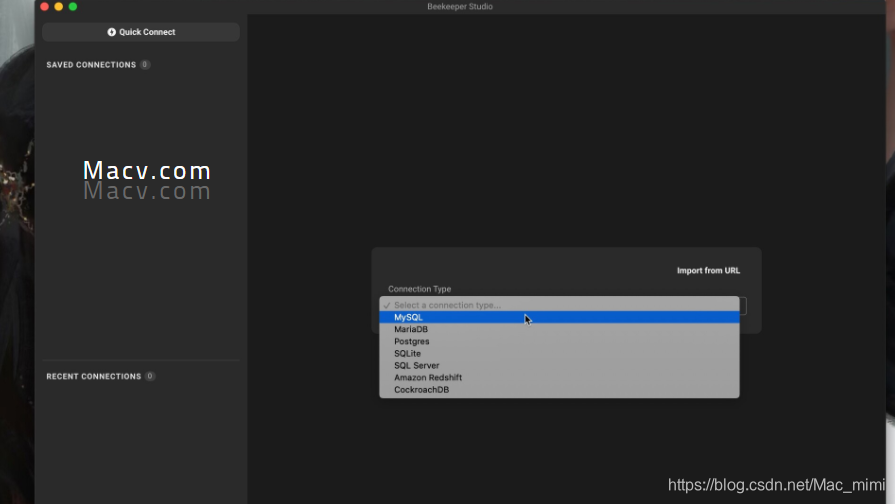Select CockroachDB from the list
This screenshot has height=504, width=895.
[559, 389]
